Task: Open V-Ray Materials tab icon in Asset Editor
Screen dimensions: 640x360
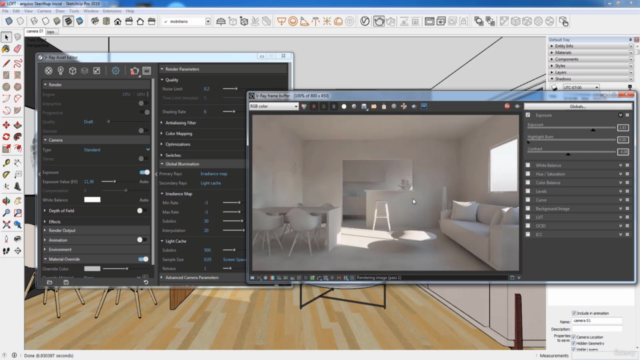Action: tap(49, 71)
